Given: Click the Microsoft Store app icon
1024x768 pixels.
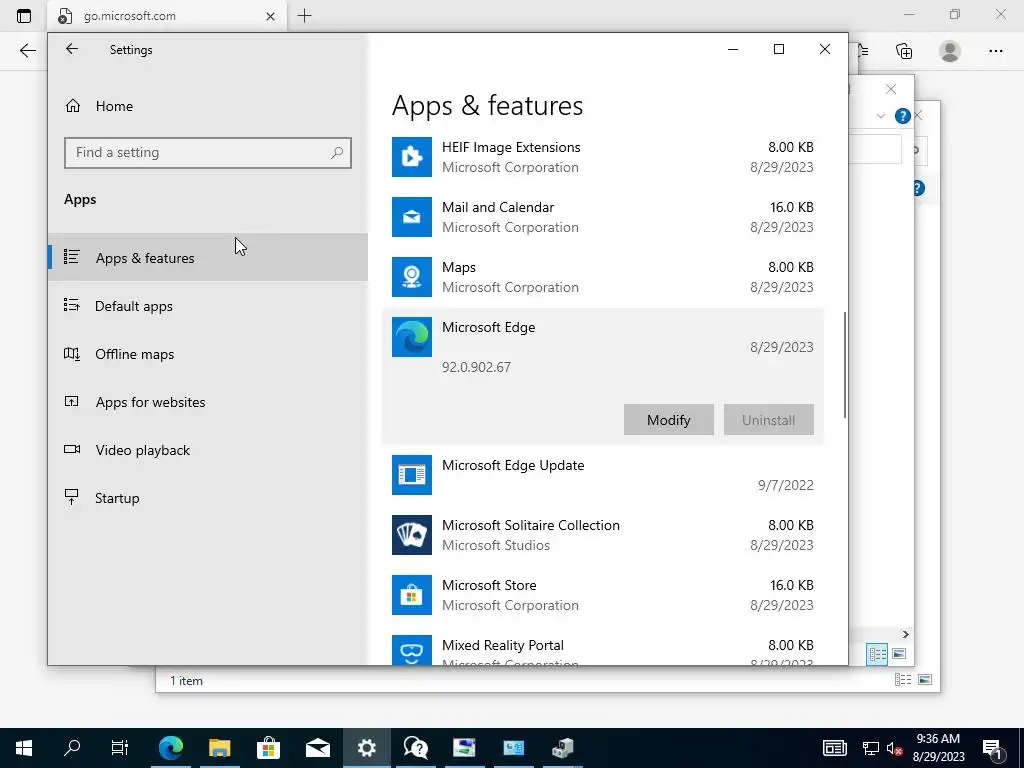Looking at the screenshot, I should point(411,595).
